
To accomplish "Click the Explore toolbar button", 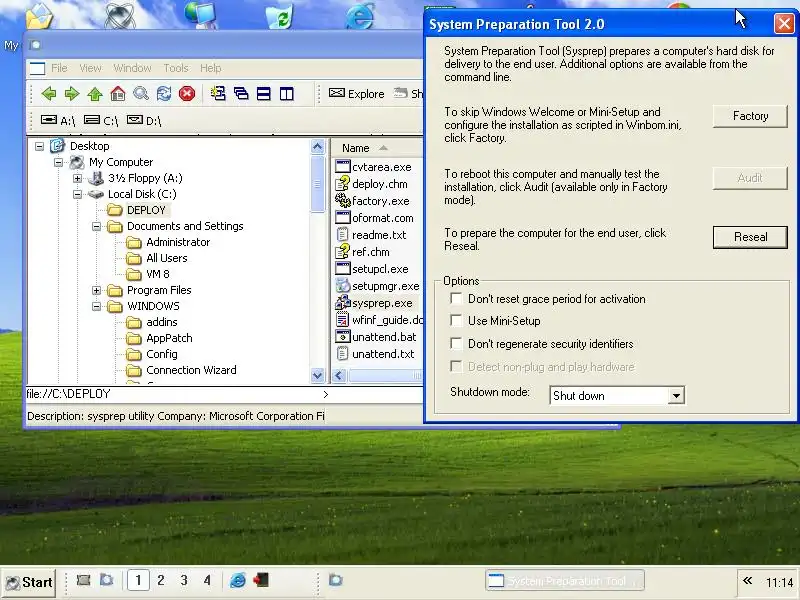I will coord(356,94).
